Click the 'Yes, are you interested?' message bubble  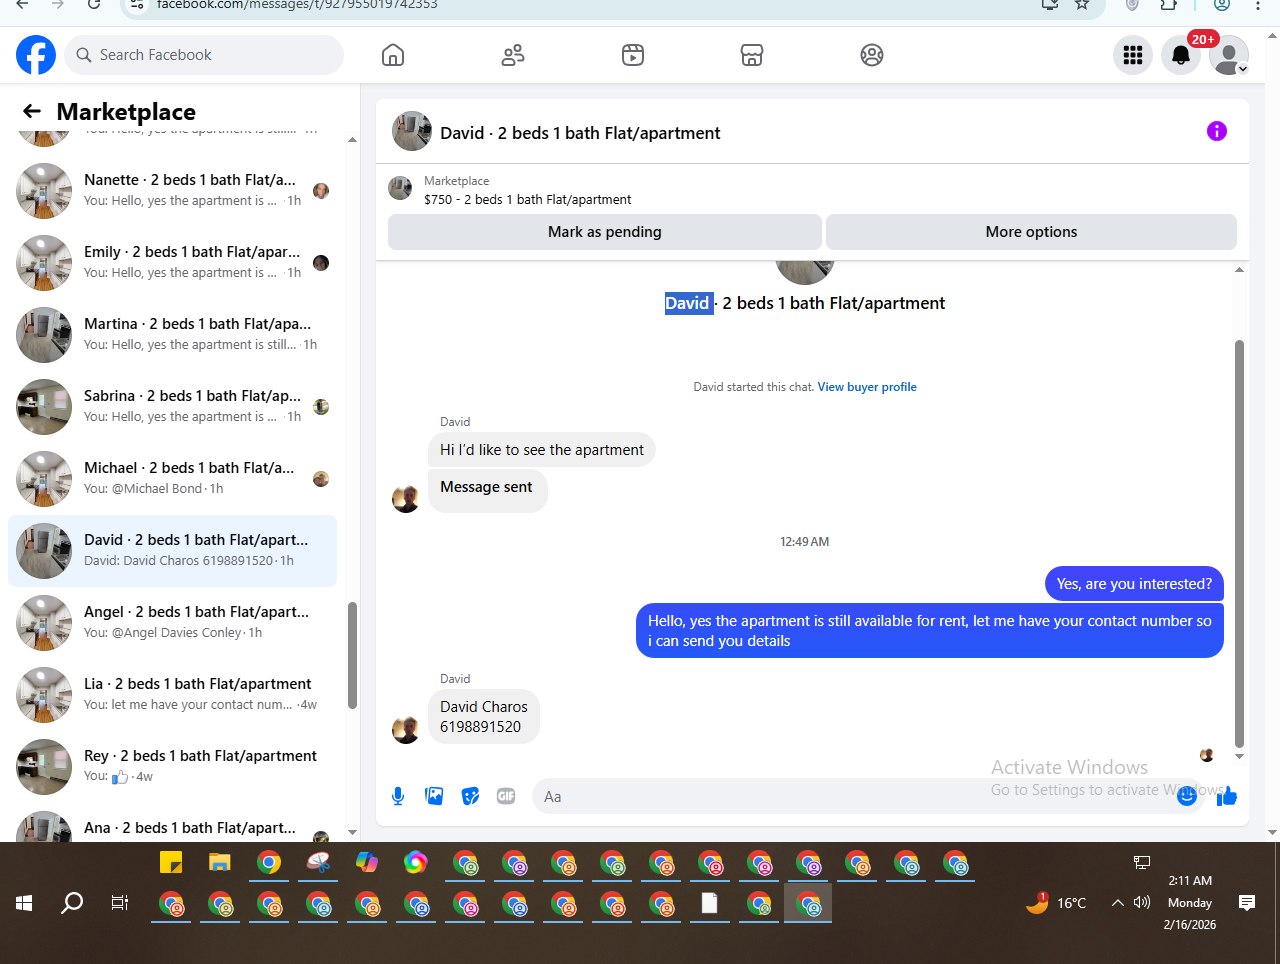point(1134,584)
